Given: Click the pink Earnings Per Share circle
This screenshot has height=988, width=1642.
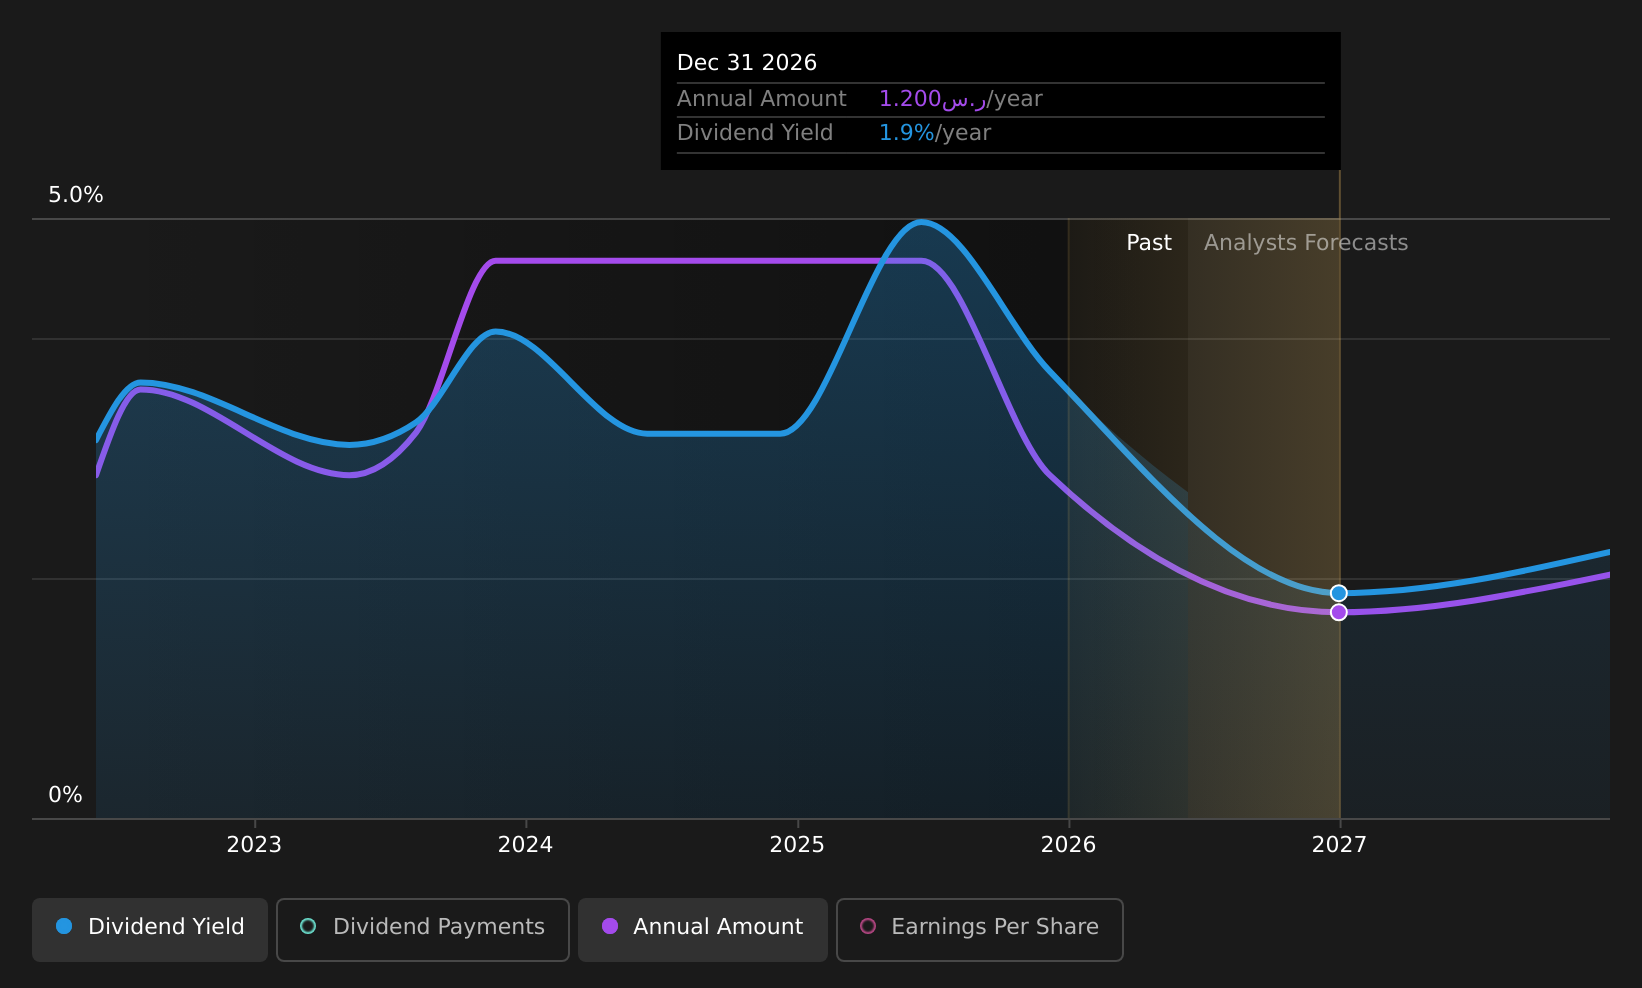Looking at the screenshot, I should click(868, 926).
